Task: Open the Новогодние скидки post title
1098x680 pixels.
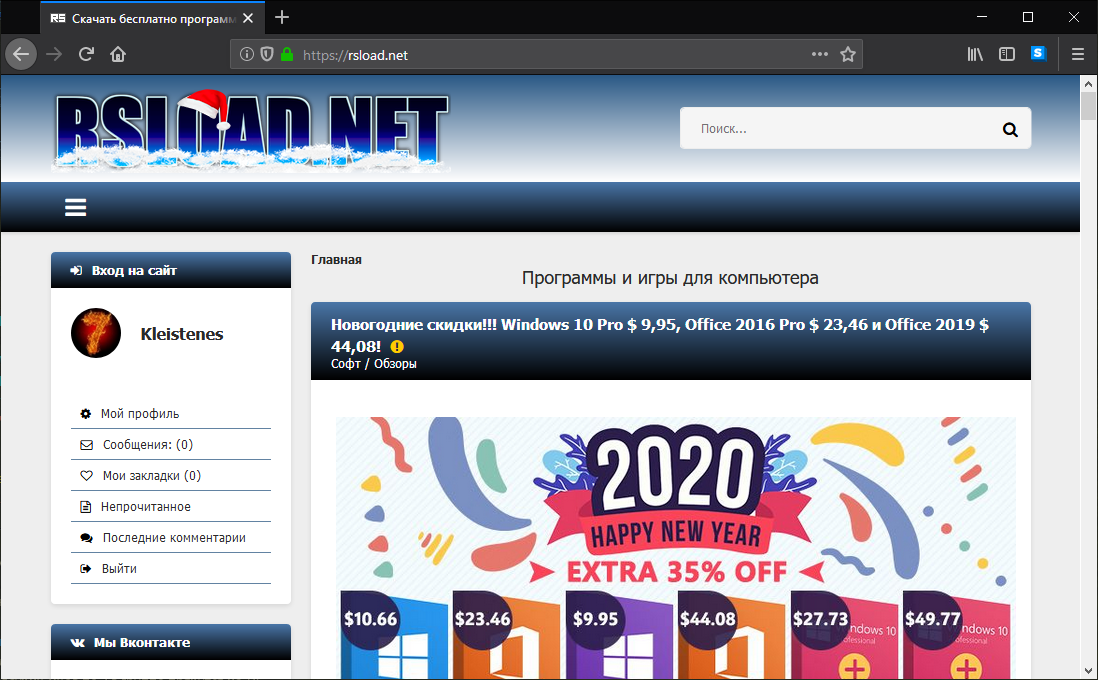Action: [x=660, y=335]
